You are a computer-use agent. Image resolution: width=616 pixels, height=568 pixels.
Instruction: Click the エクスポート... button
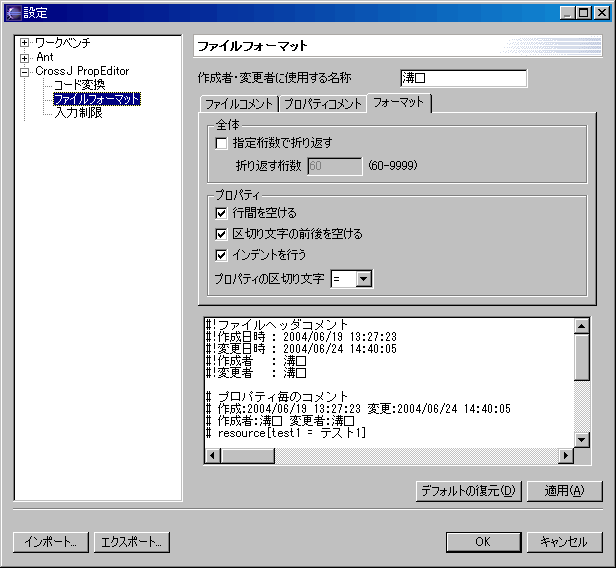point(132,542)
